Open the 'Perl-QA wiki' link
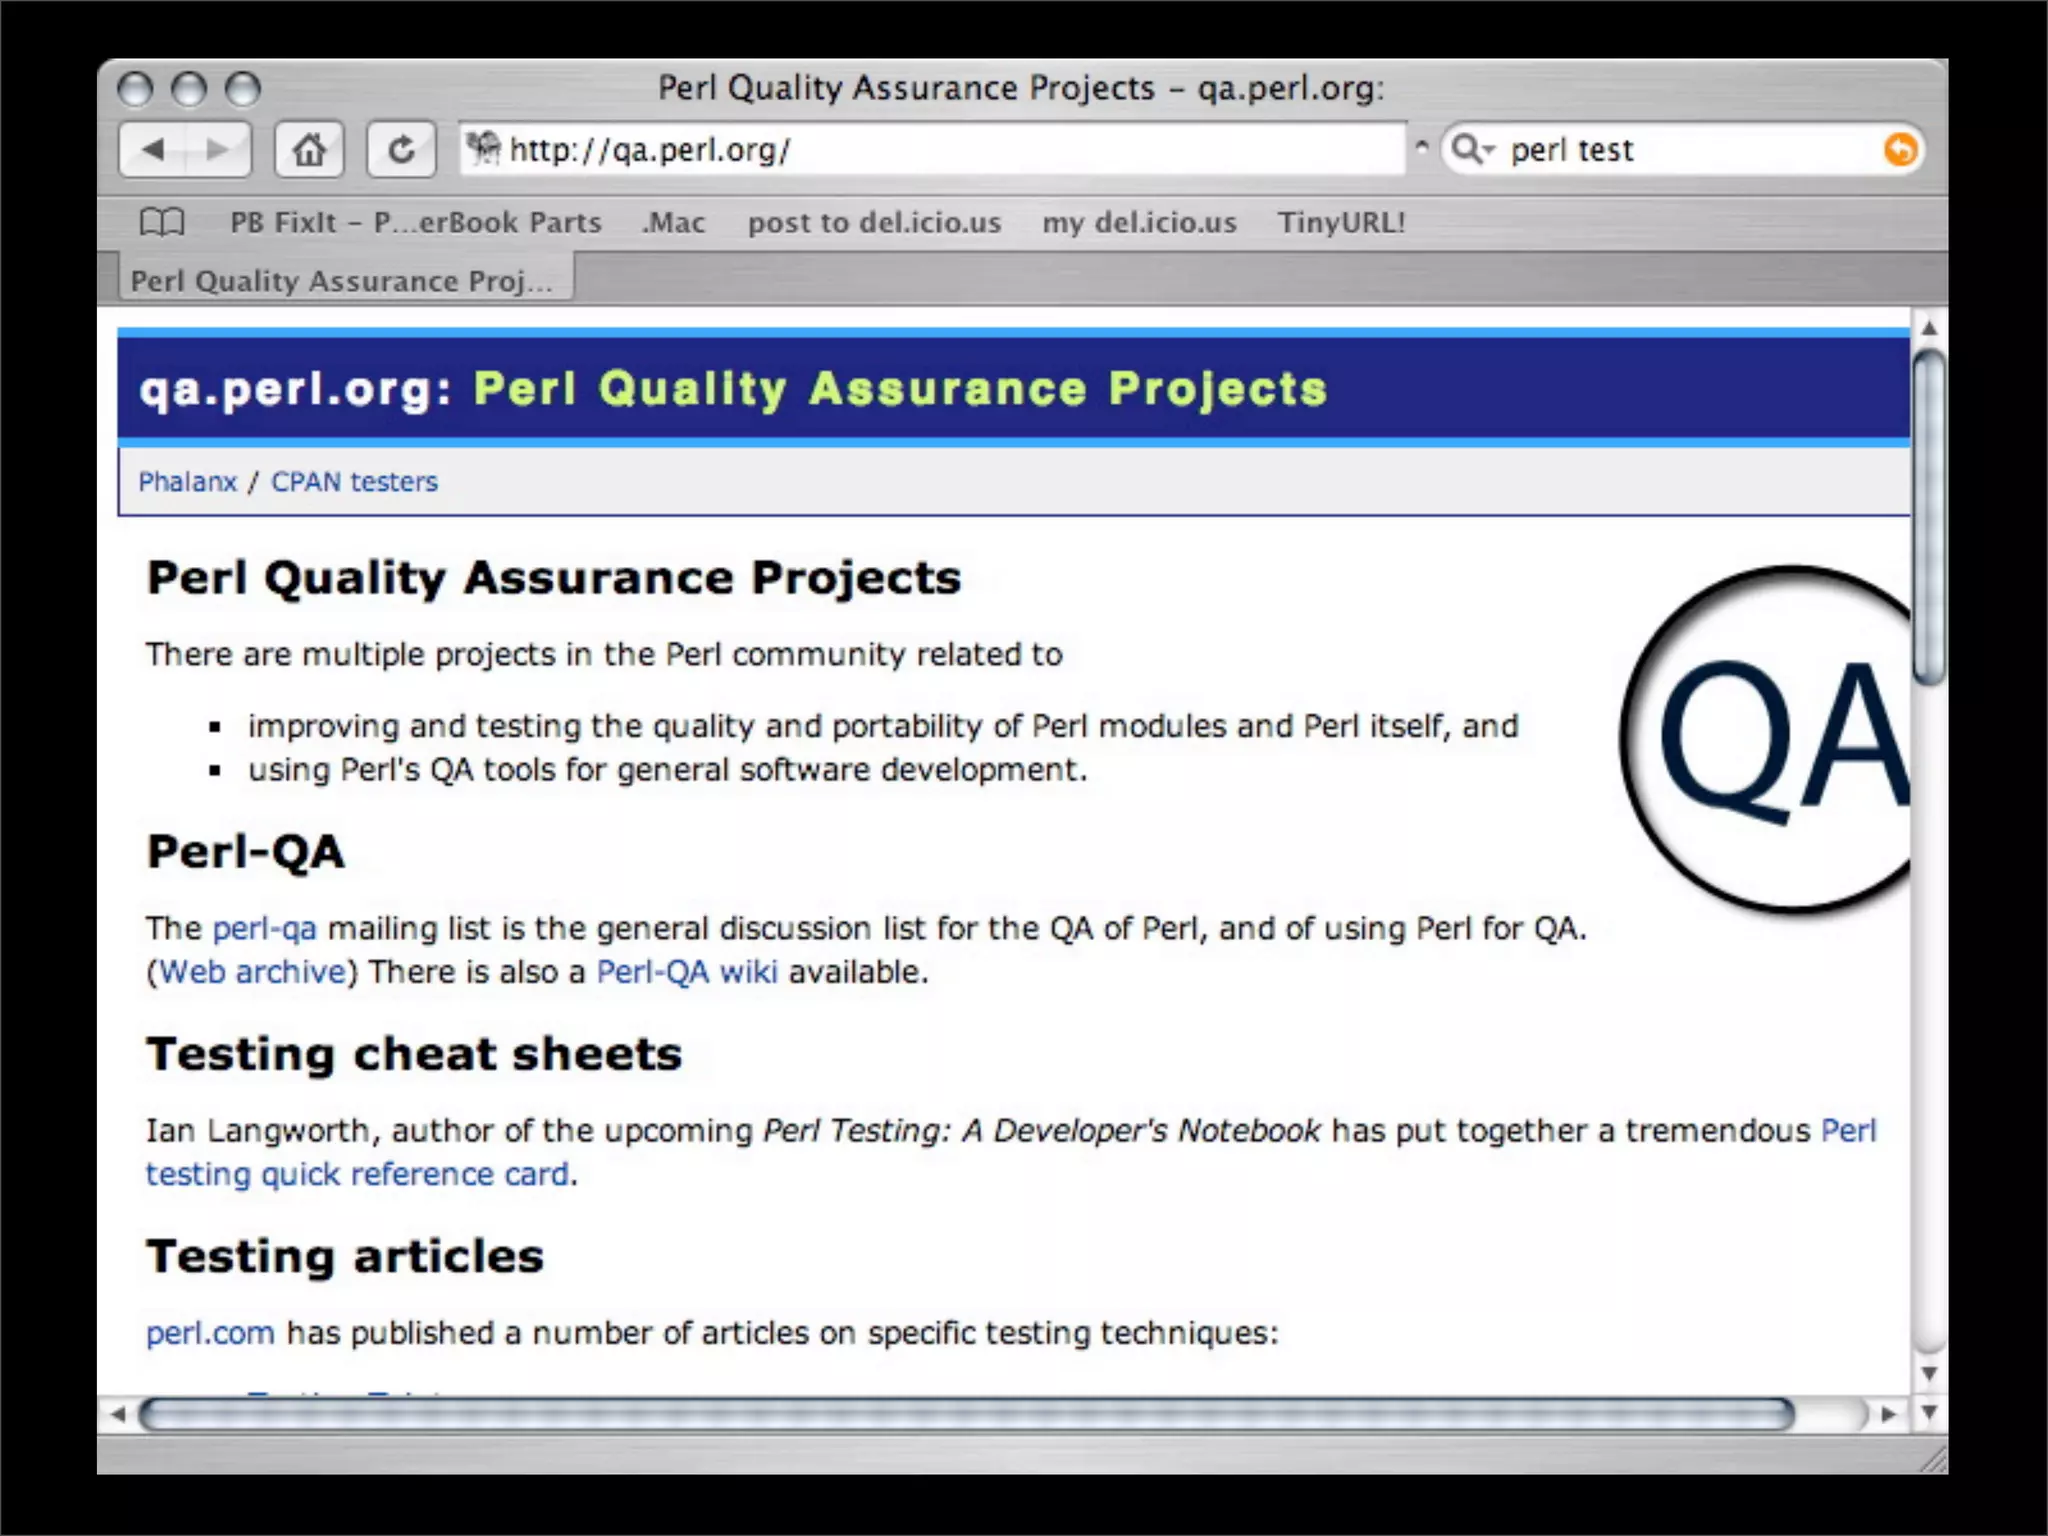Screen dimensions: 2048x1536 point(687,972)
